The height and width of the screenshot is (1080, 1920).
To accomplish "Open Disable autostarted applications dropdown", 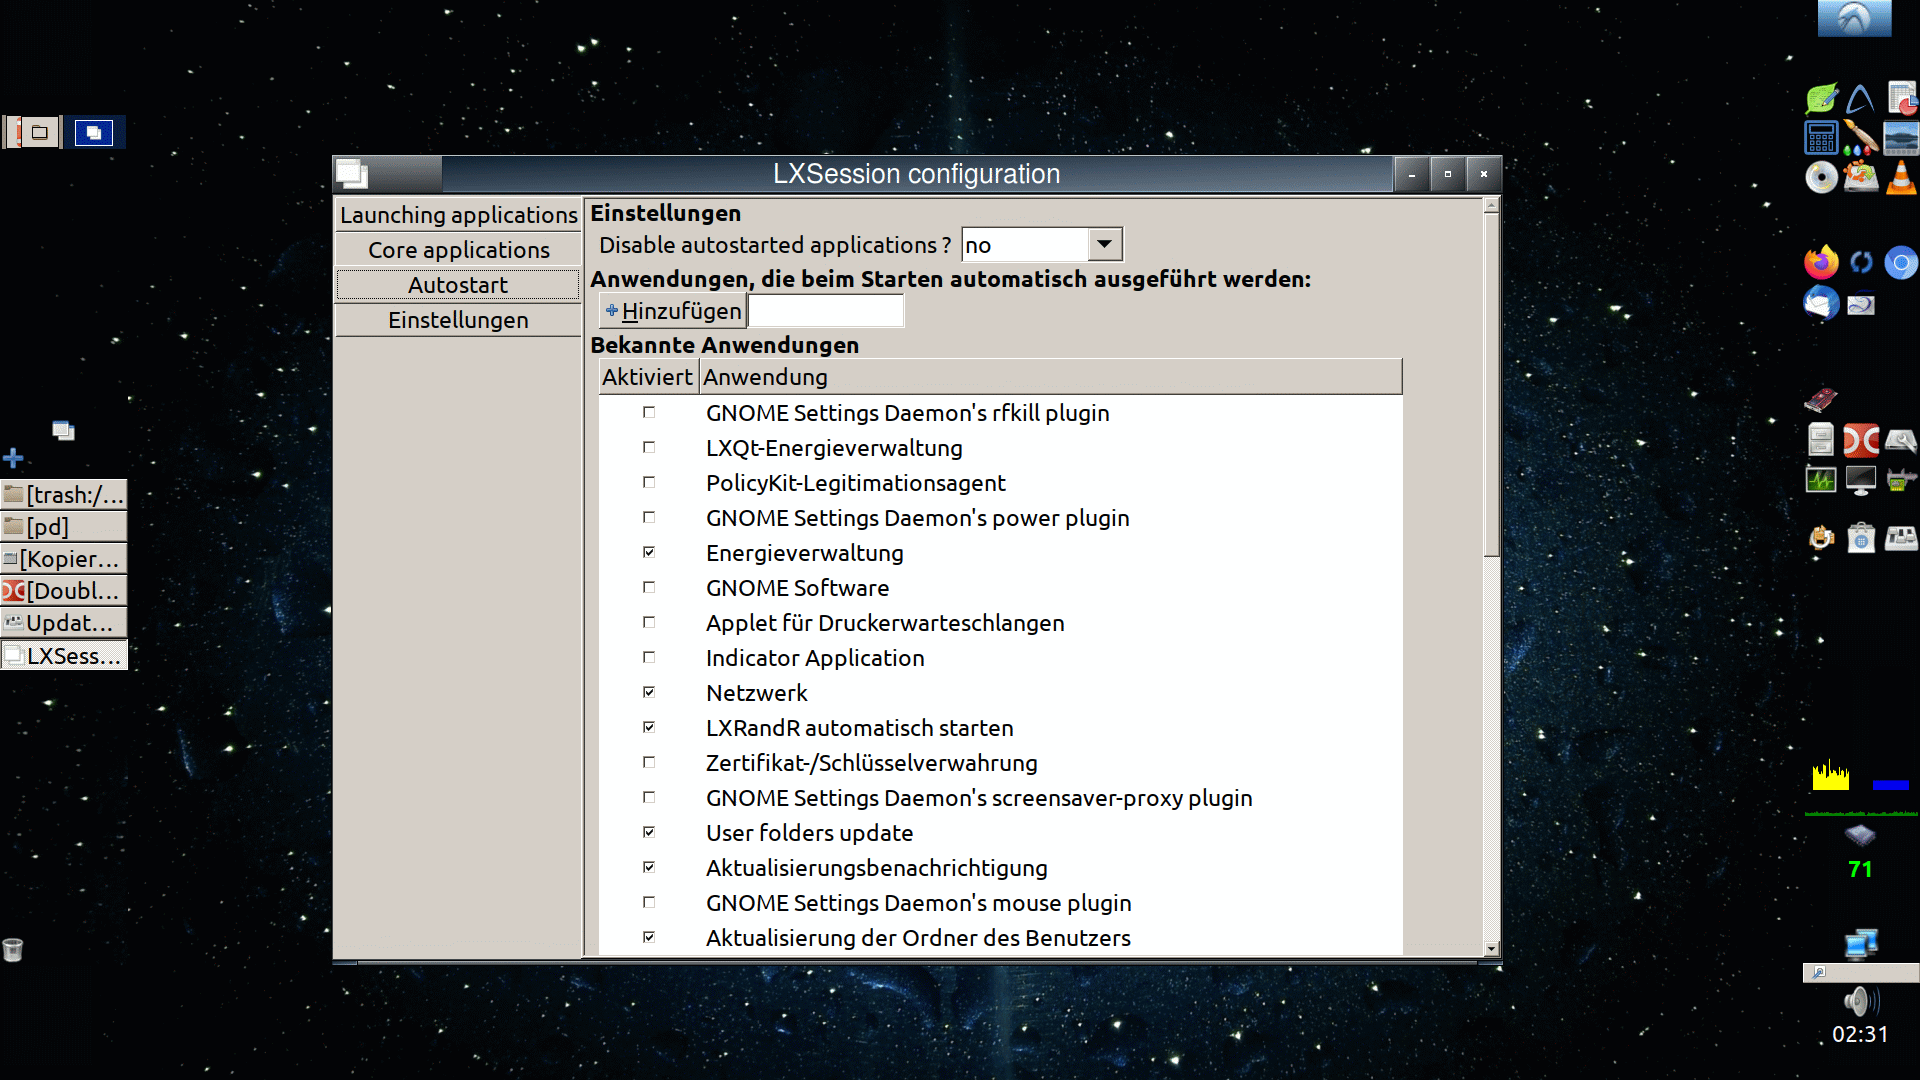I will pyautogui.click(x=1104, y=245).
